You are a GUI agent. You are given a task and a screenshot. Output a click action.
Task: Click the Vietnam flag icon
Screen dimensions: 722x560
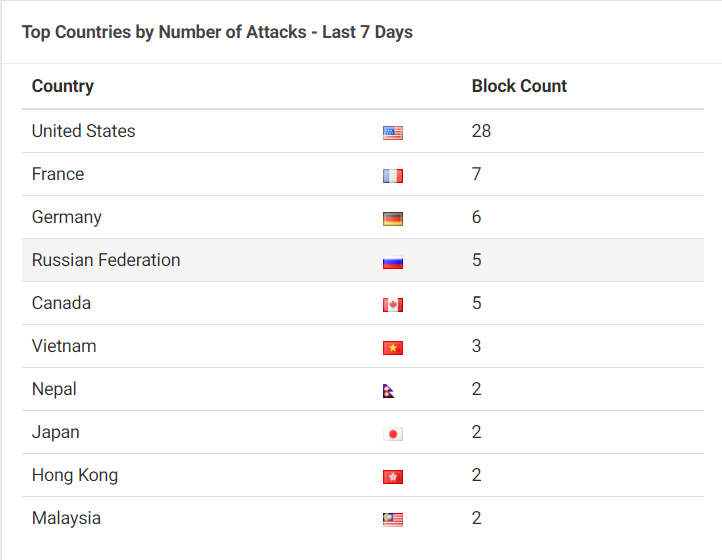click(x=393, y=348)
